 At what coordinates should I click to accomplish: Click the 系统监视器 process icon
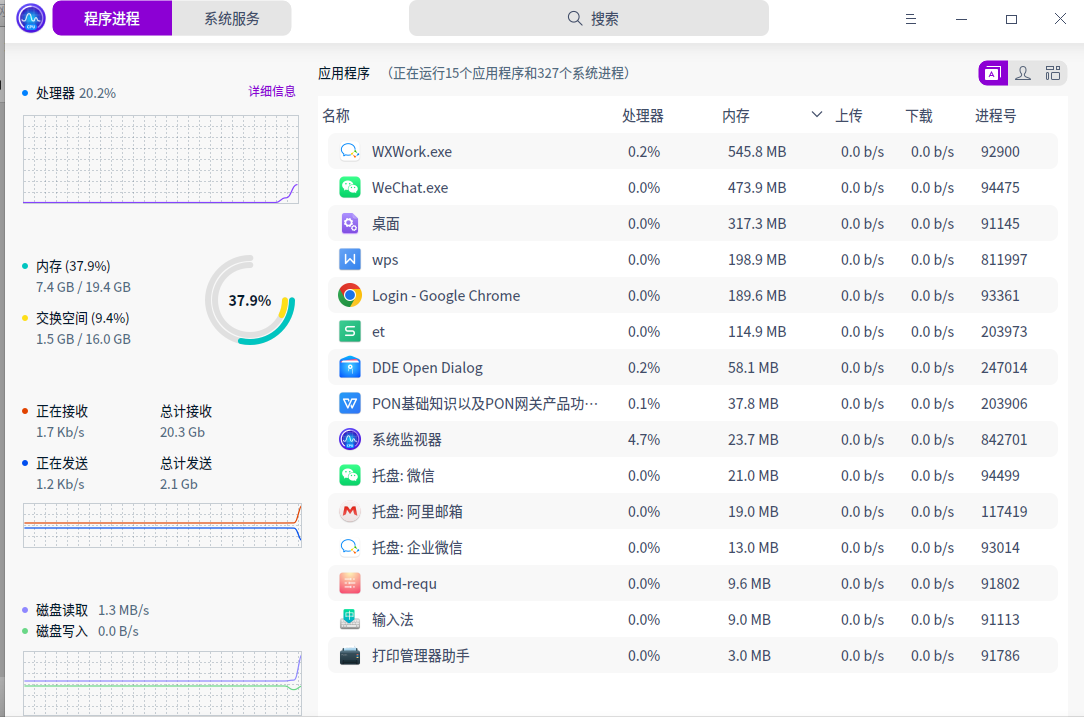[350, 440]
